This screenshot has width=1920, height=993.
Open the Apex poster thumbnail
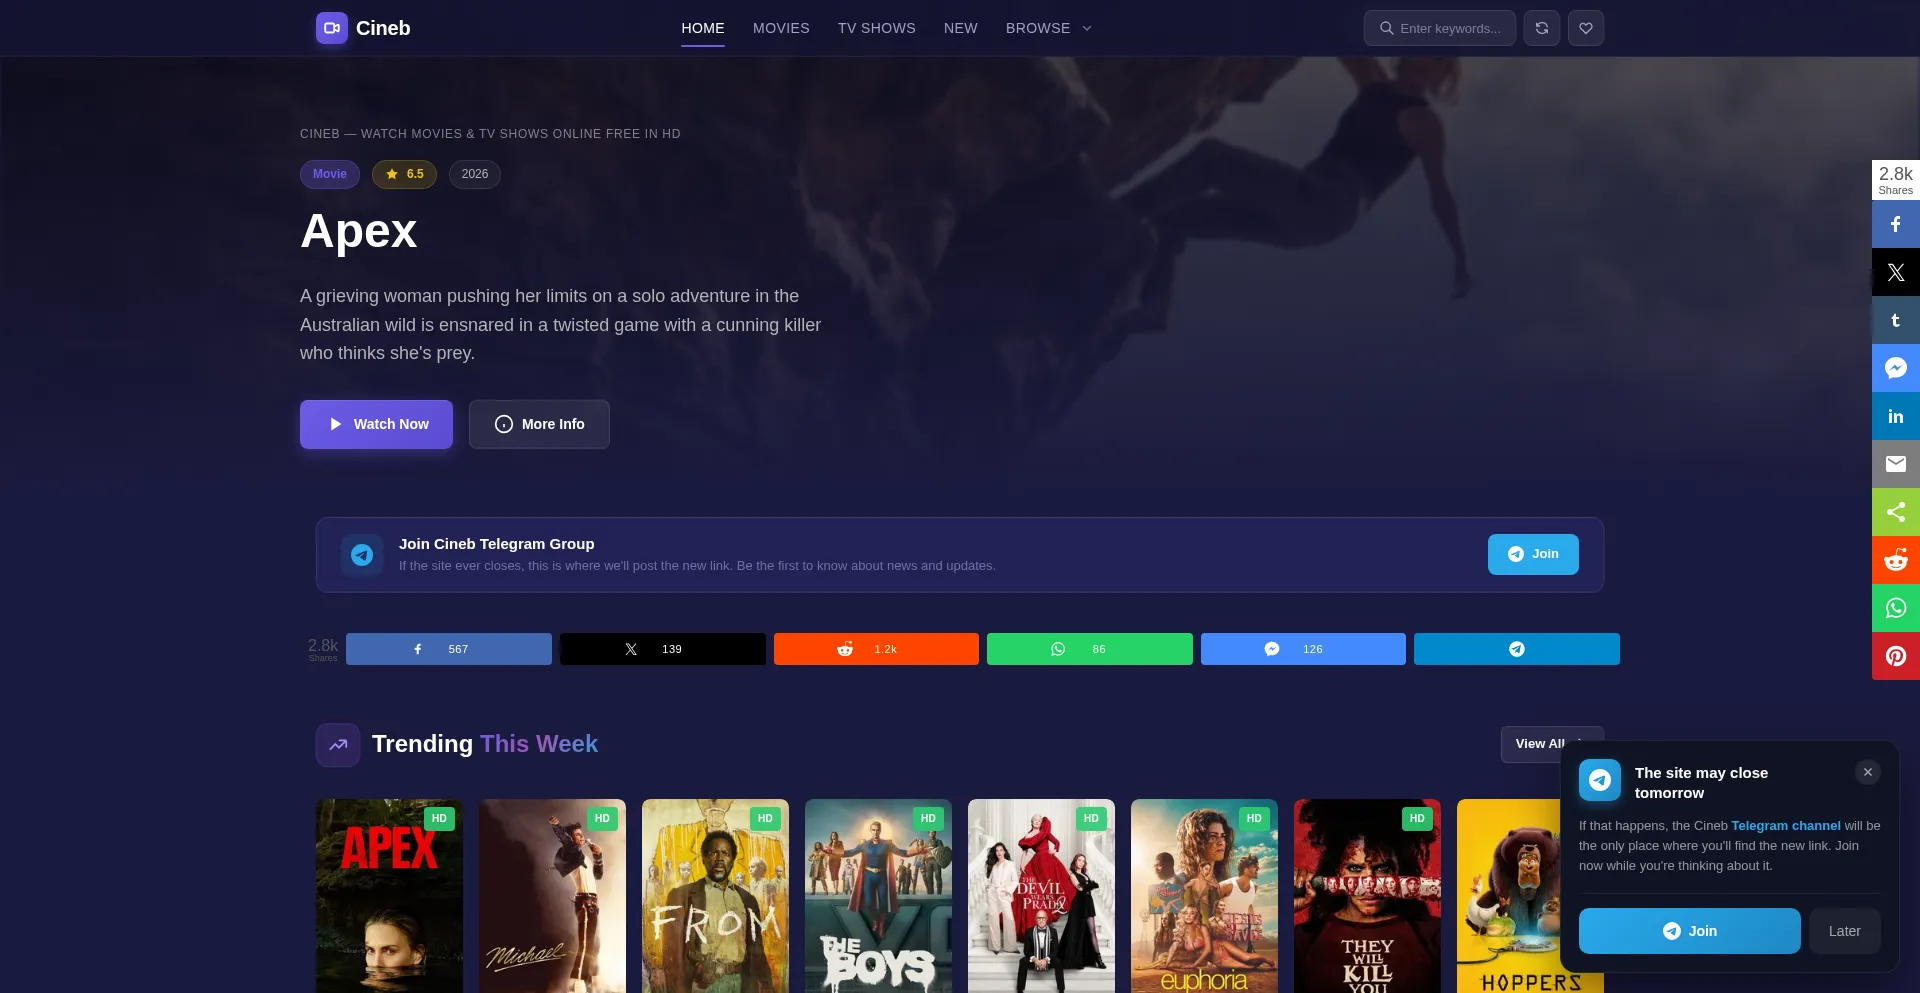tap(389, 896)
